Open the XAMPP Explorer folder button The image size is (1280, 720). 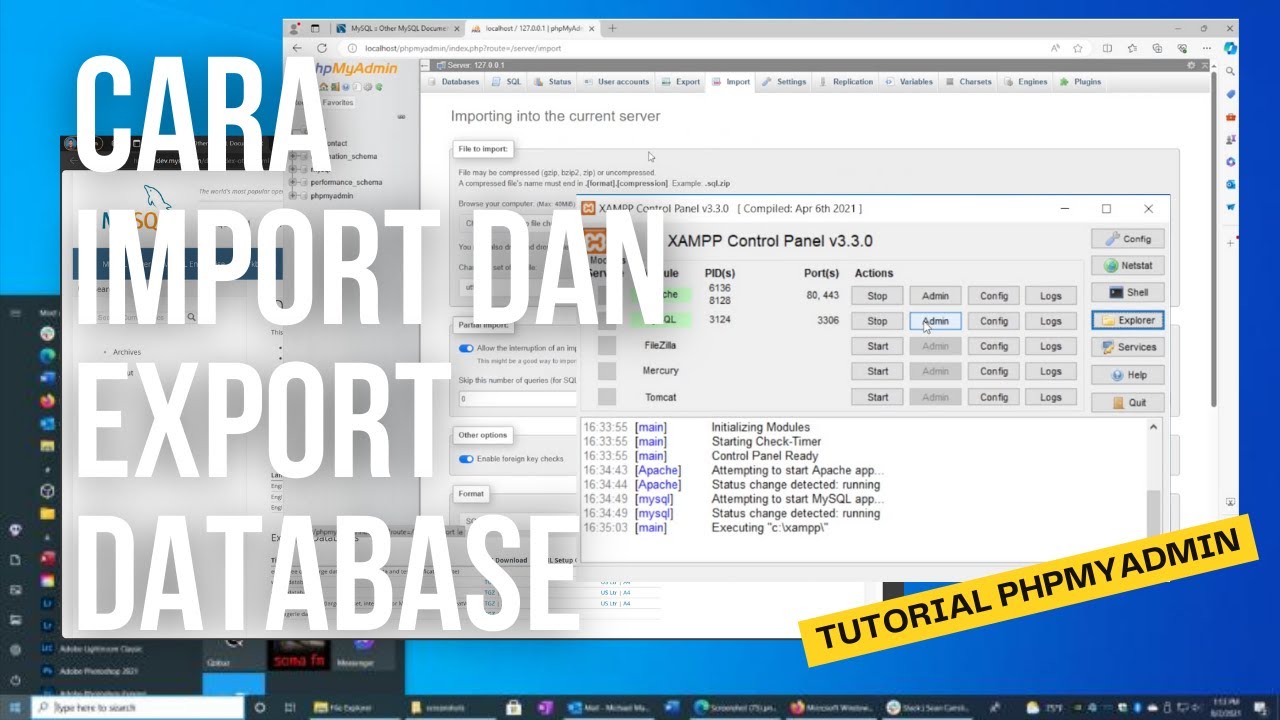pyautogui.click(x=1128, y=321)
